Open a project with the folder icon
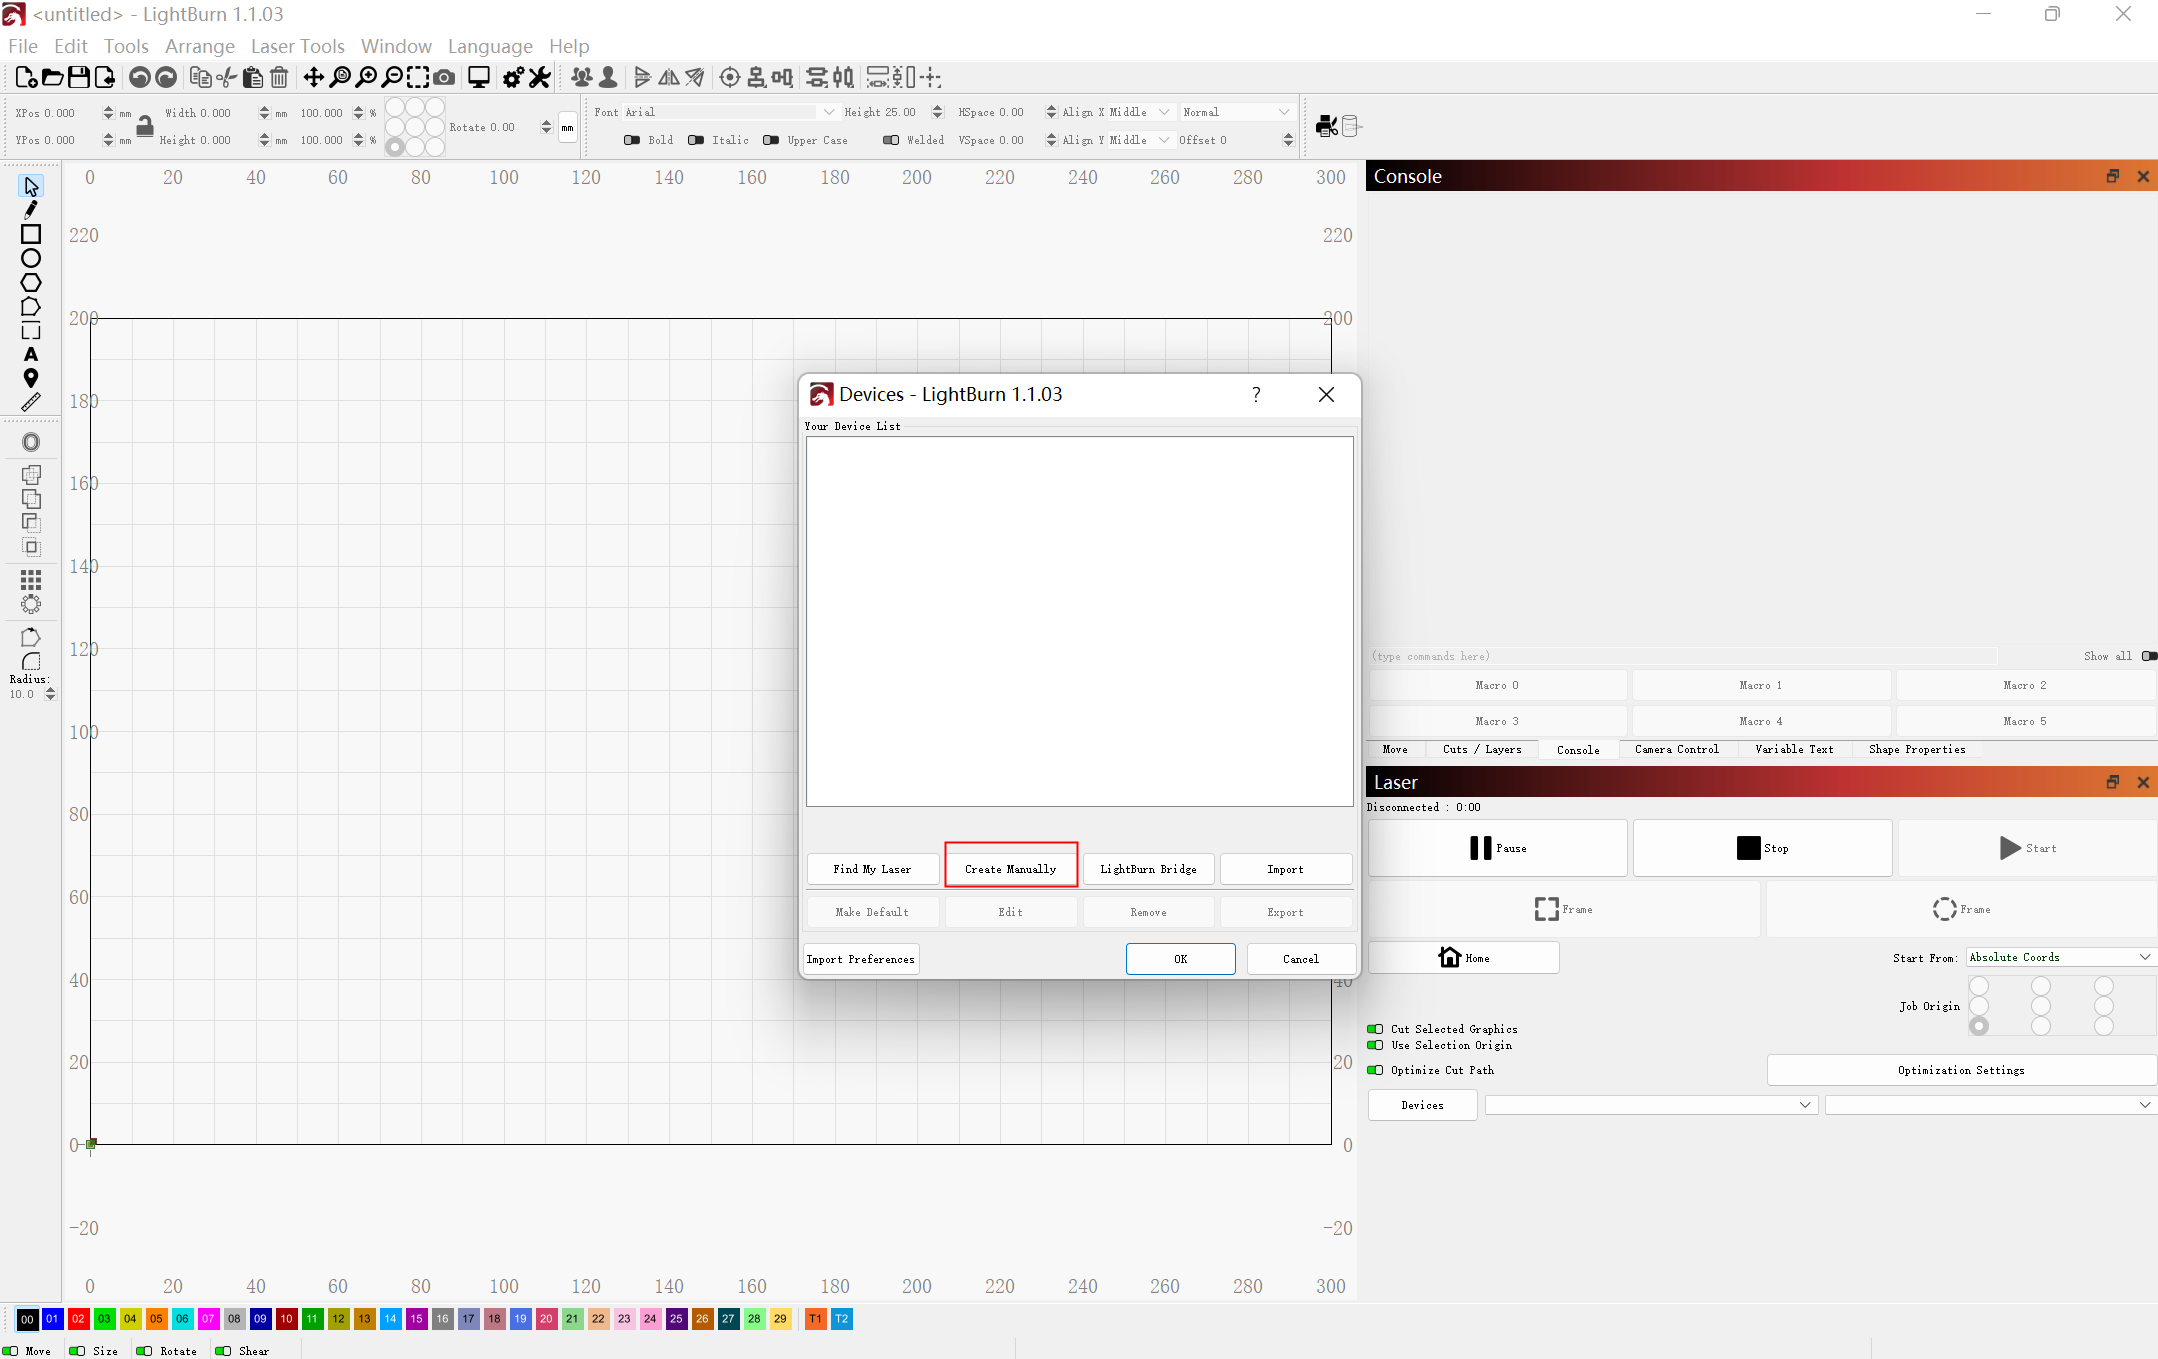Screen dimensions: 2158x1359 coord(53,77)
